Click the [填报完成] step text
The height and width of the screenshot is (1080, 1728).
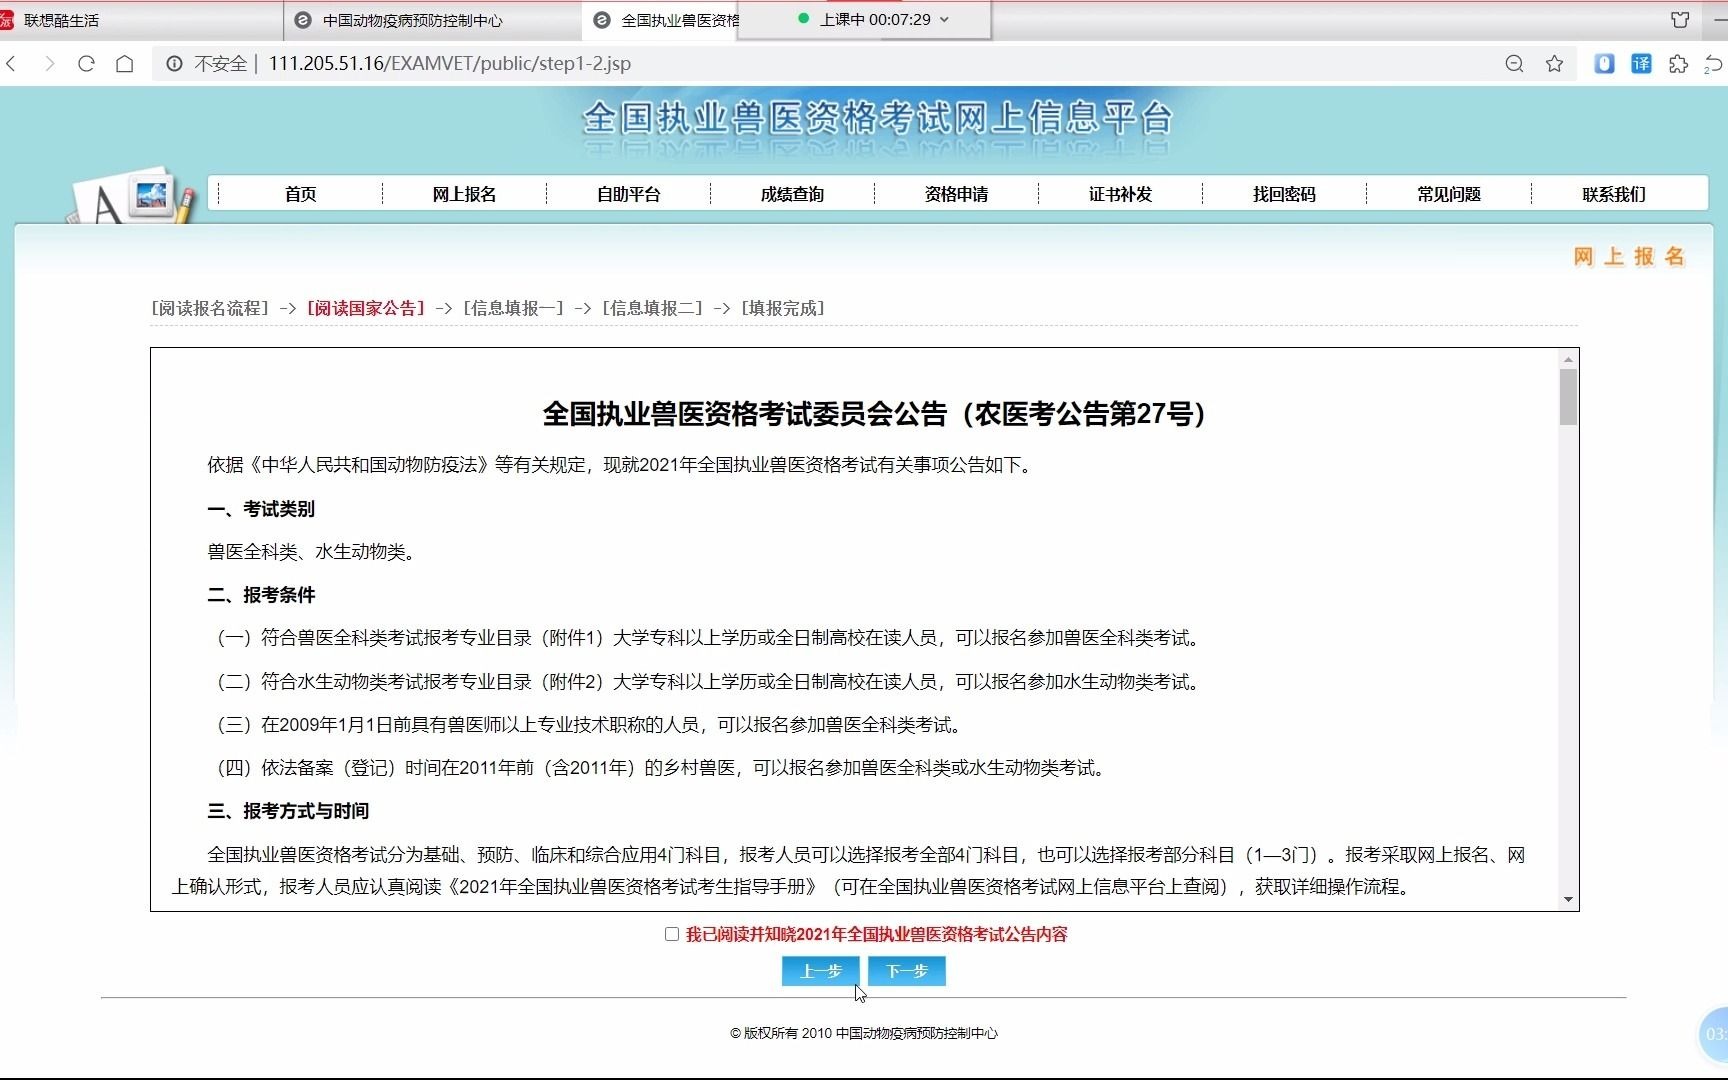pyautogui.click(x=783, y=308)
